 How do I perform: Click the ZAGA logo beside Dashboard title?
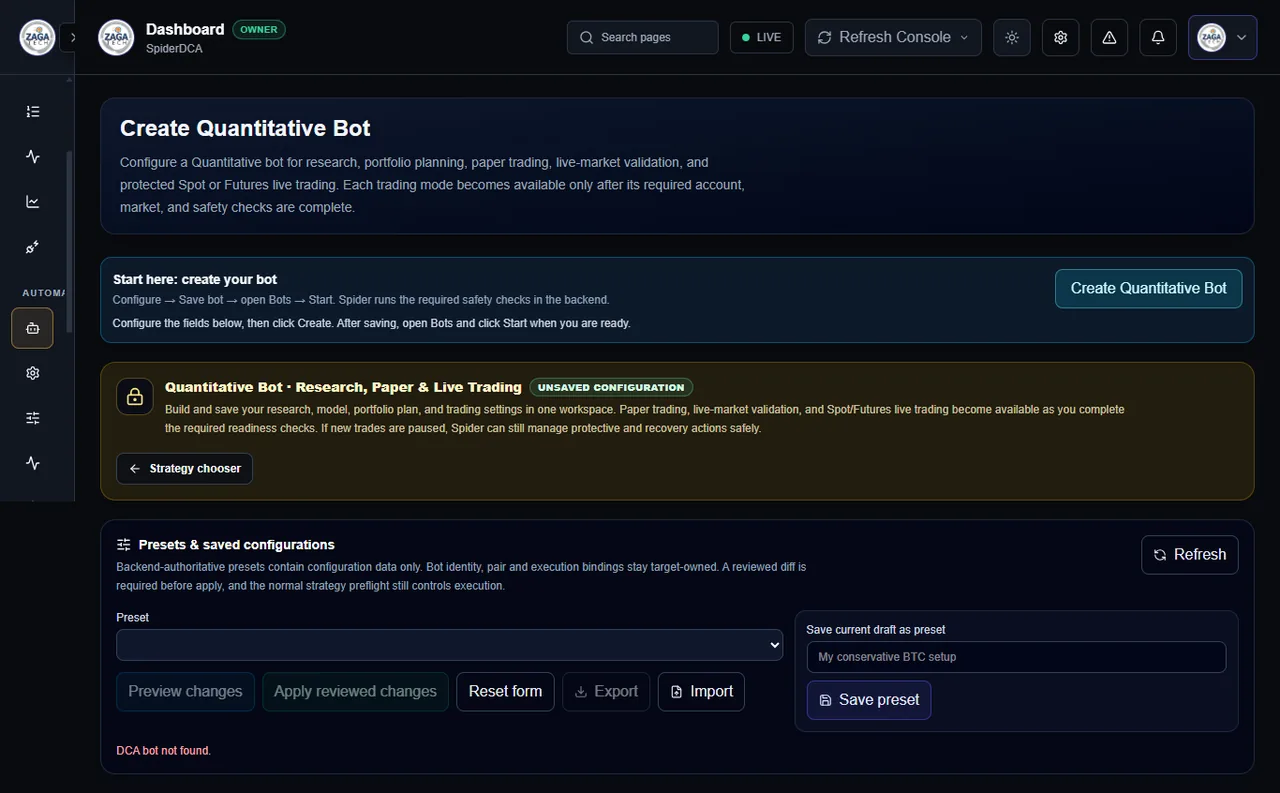[116, 37]
